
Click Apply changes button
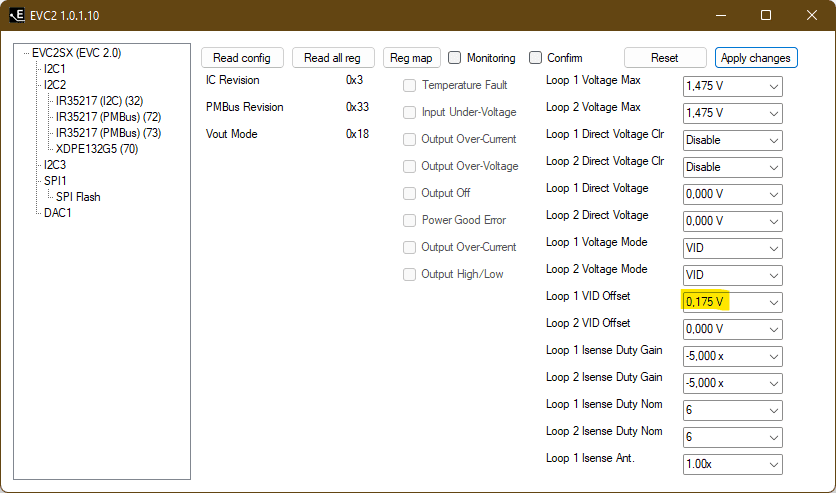click(x=755, y=58)
